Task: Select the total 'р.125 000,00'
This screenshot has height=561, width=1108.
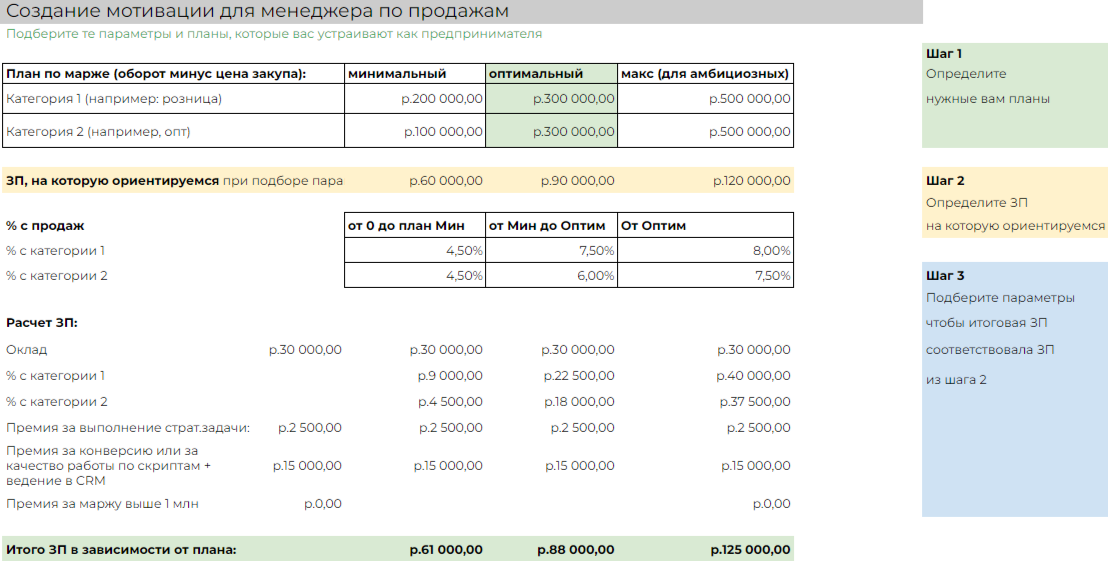Action: tap(750, 550)
